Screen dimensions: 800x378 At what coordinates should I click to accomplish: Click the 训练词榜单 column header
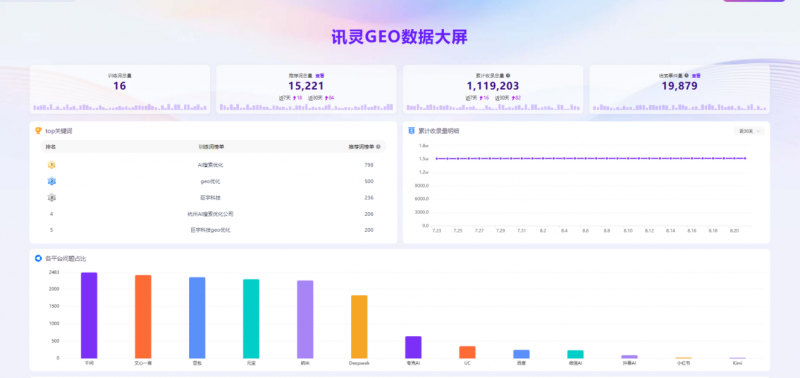211,147
